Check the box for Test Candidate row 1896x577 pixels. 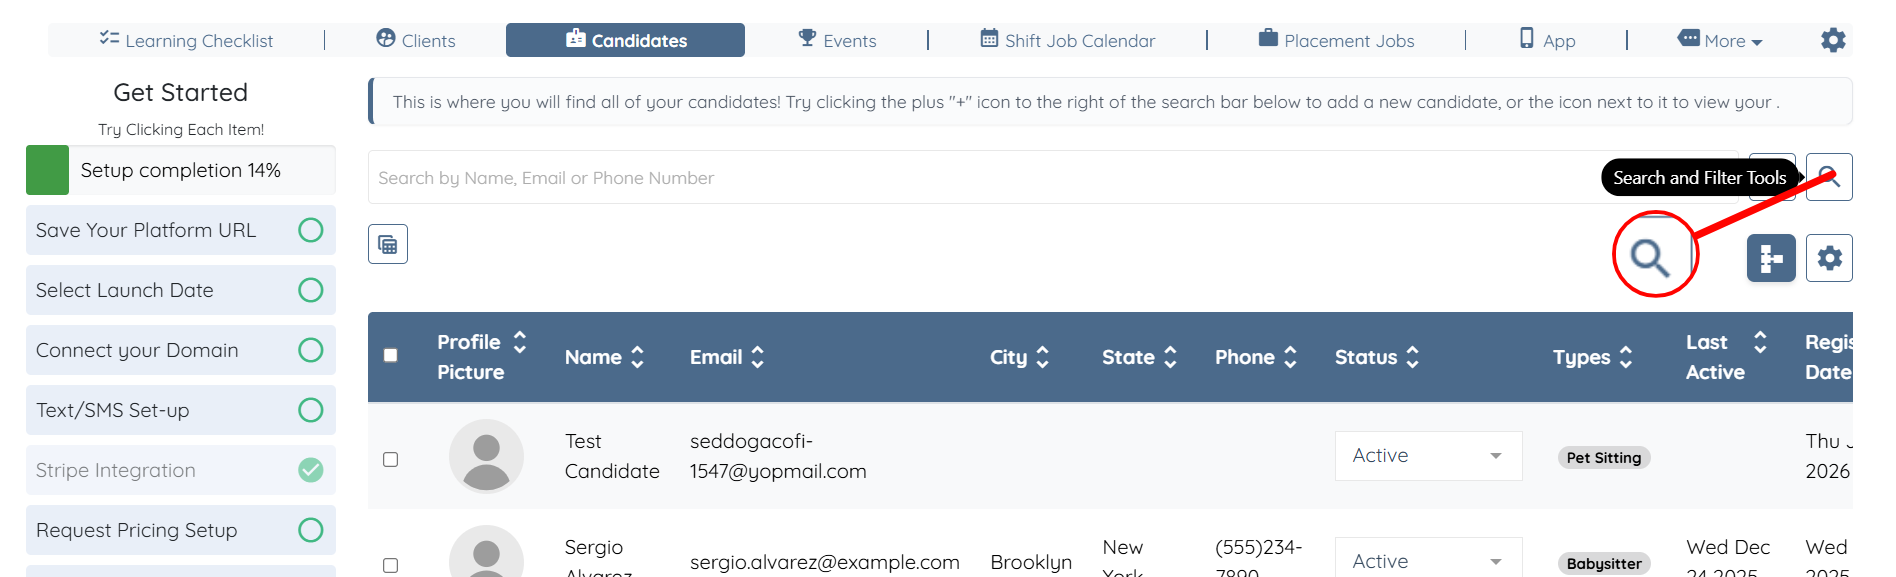pos(391,459)
